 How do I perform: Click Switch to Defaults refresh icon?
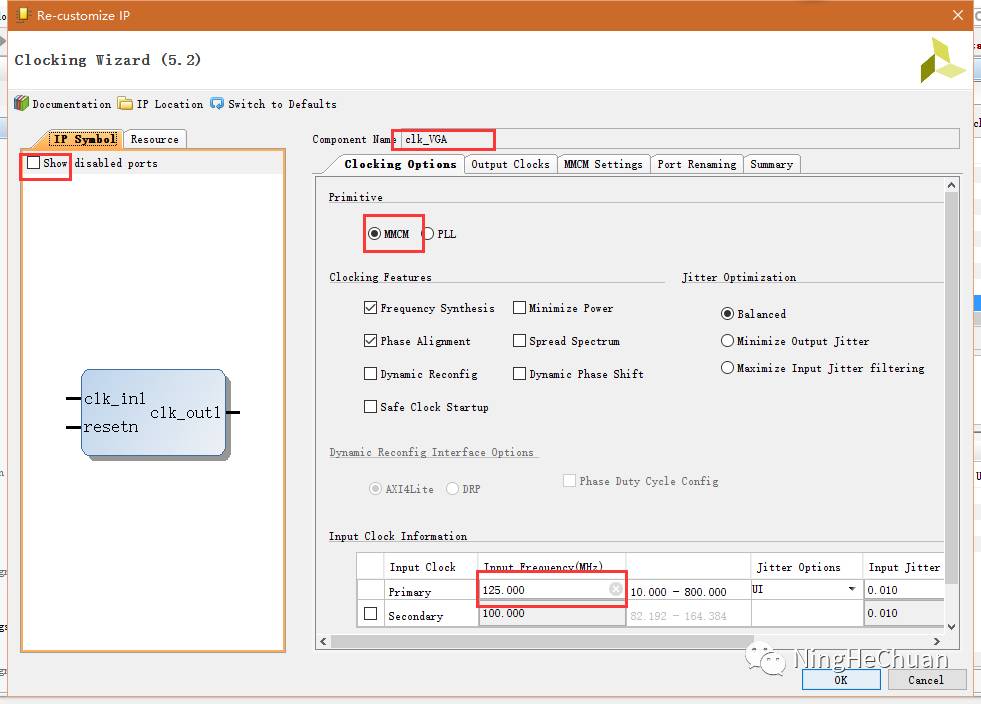[x=217, y=103]
